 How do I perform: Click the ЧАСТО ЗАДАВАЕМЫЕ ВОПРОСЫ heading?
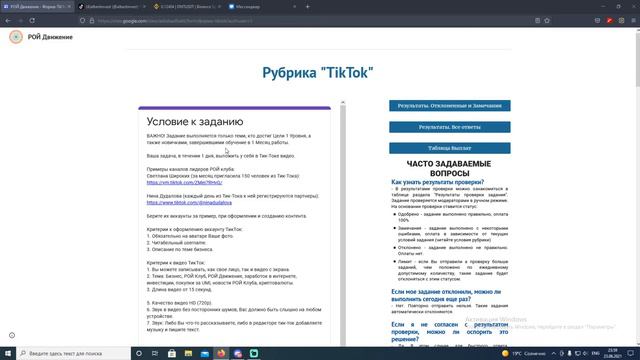(449, 169)
